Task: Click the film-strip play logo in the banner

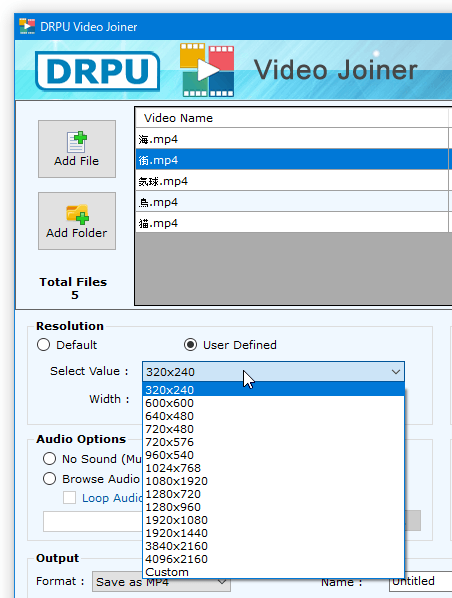Action: tap(207, 70)
